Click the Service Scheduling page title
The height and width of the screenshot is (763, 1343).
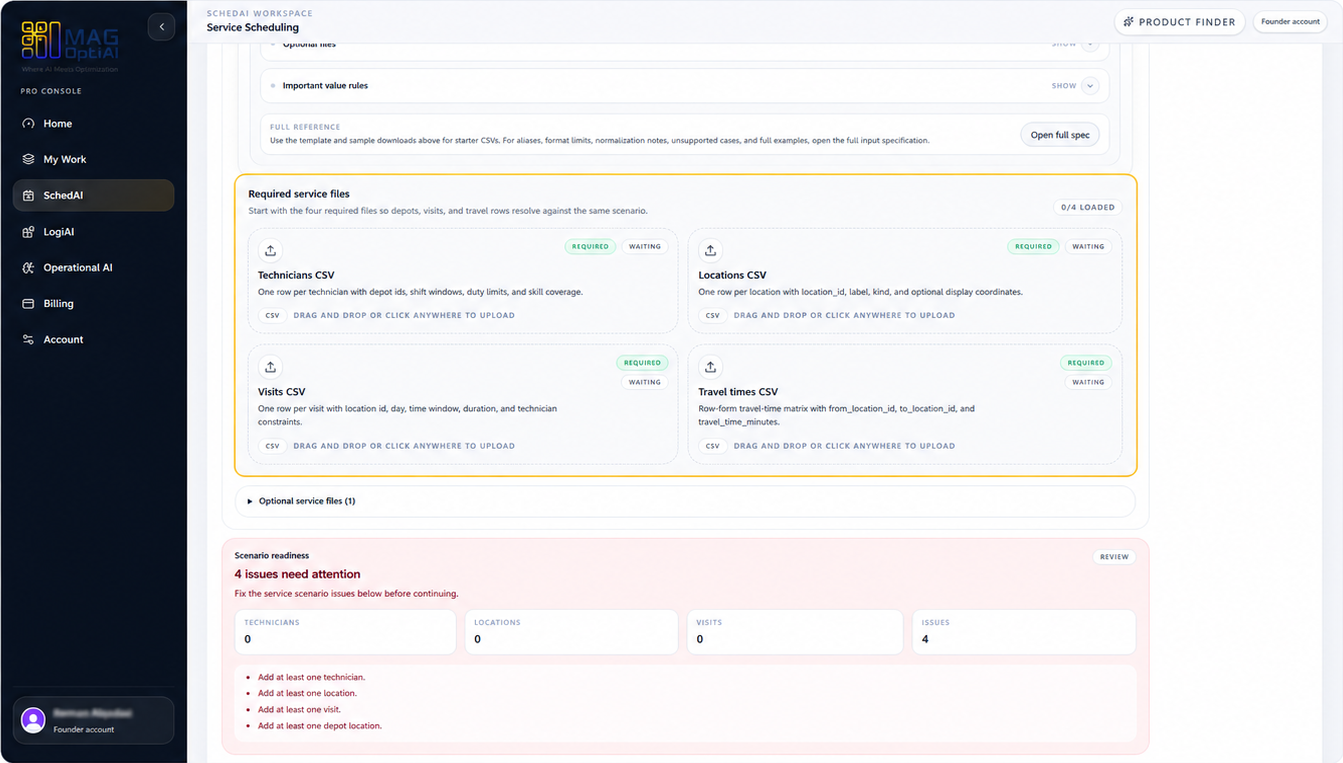pyautogui.click(x=253, y=27)
